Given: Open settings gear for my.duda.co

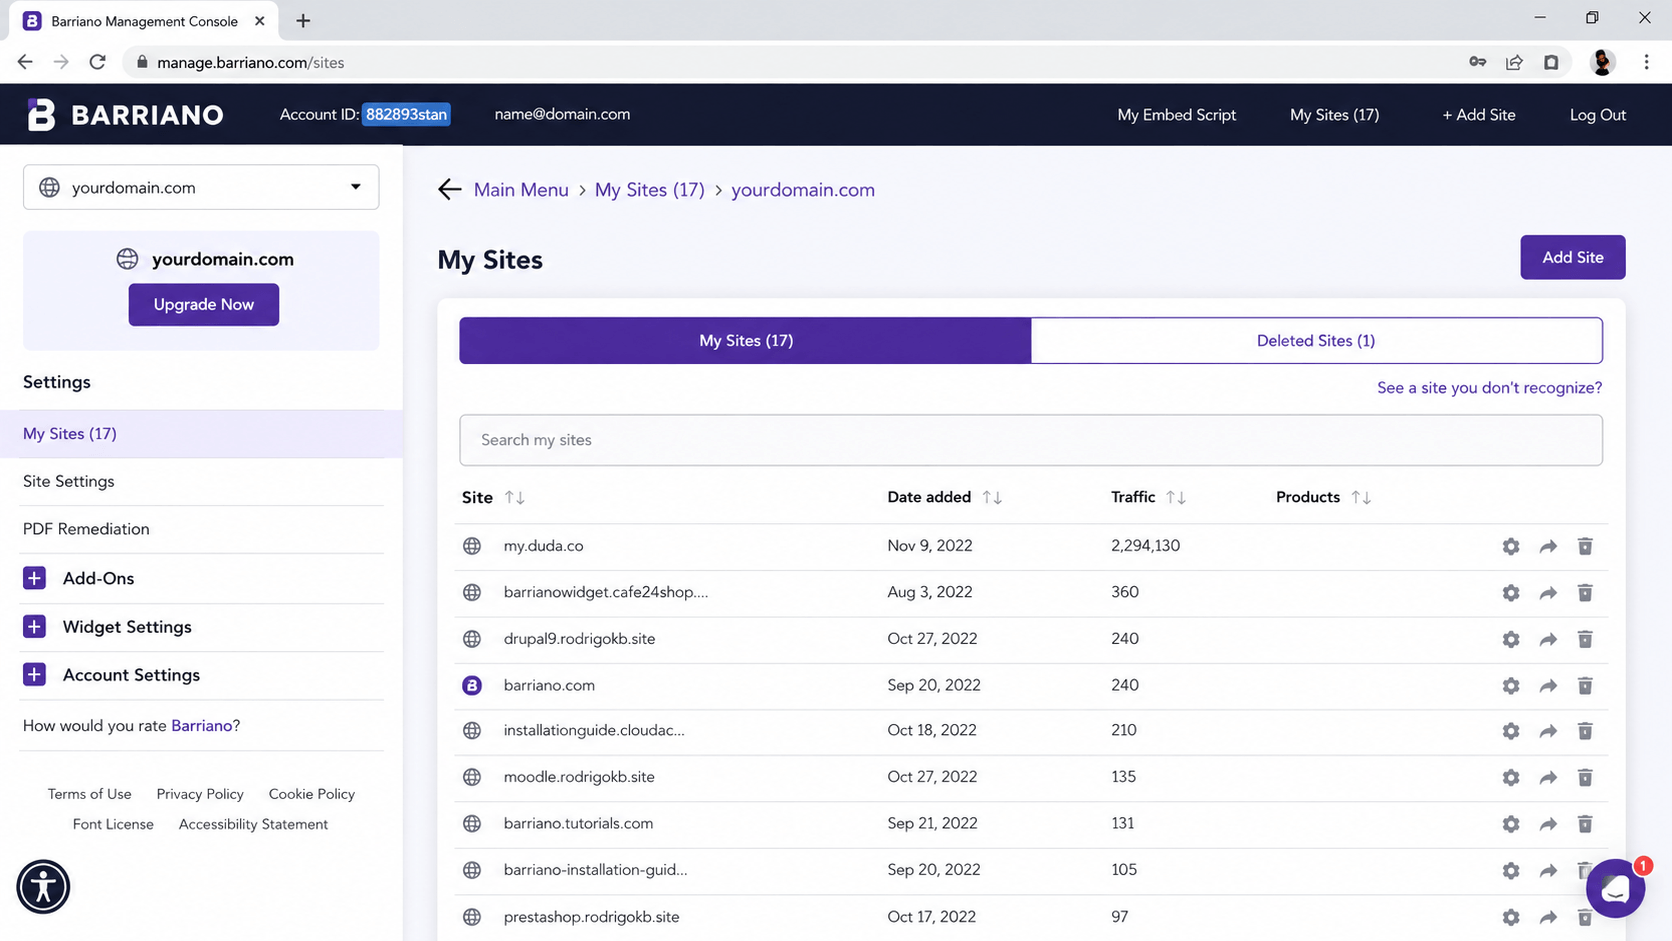Looking at the screenshot, I should 1511,546.
